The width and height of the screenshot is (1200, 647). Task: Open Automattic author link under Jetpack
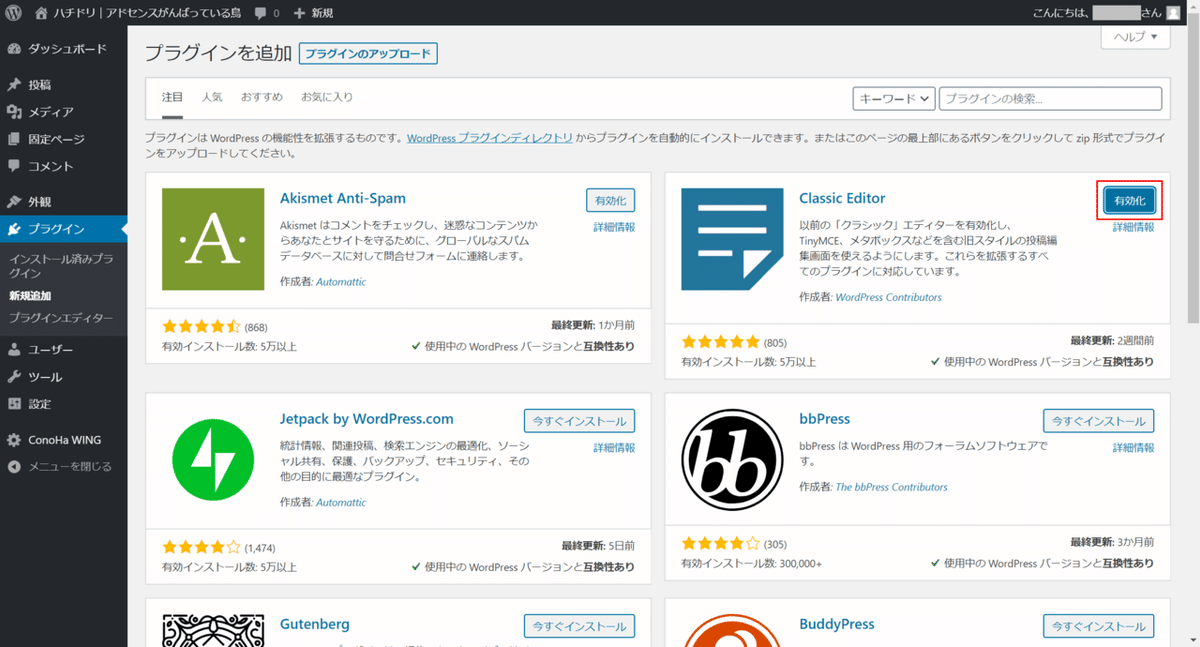(341, 502)
